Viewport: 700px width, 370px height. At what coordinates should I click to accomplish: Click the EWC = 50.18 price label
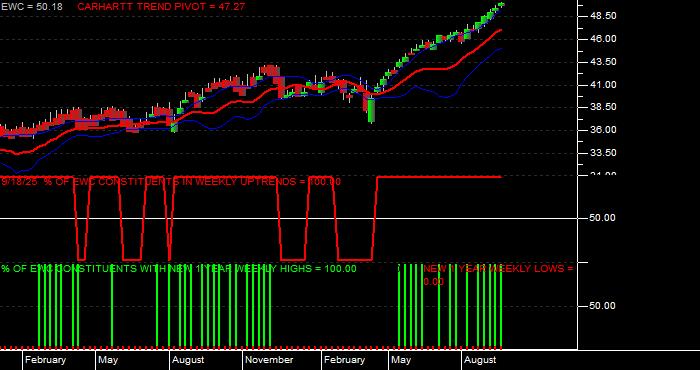click(x=32, y=7)
